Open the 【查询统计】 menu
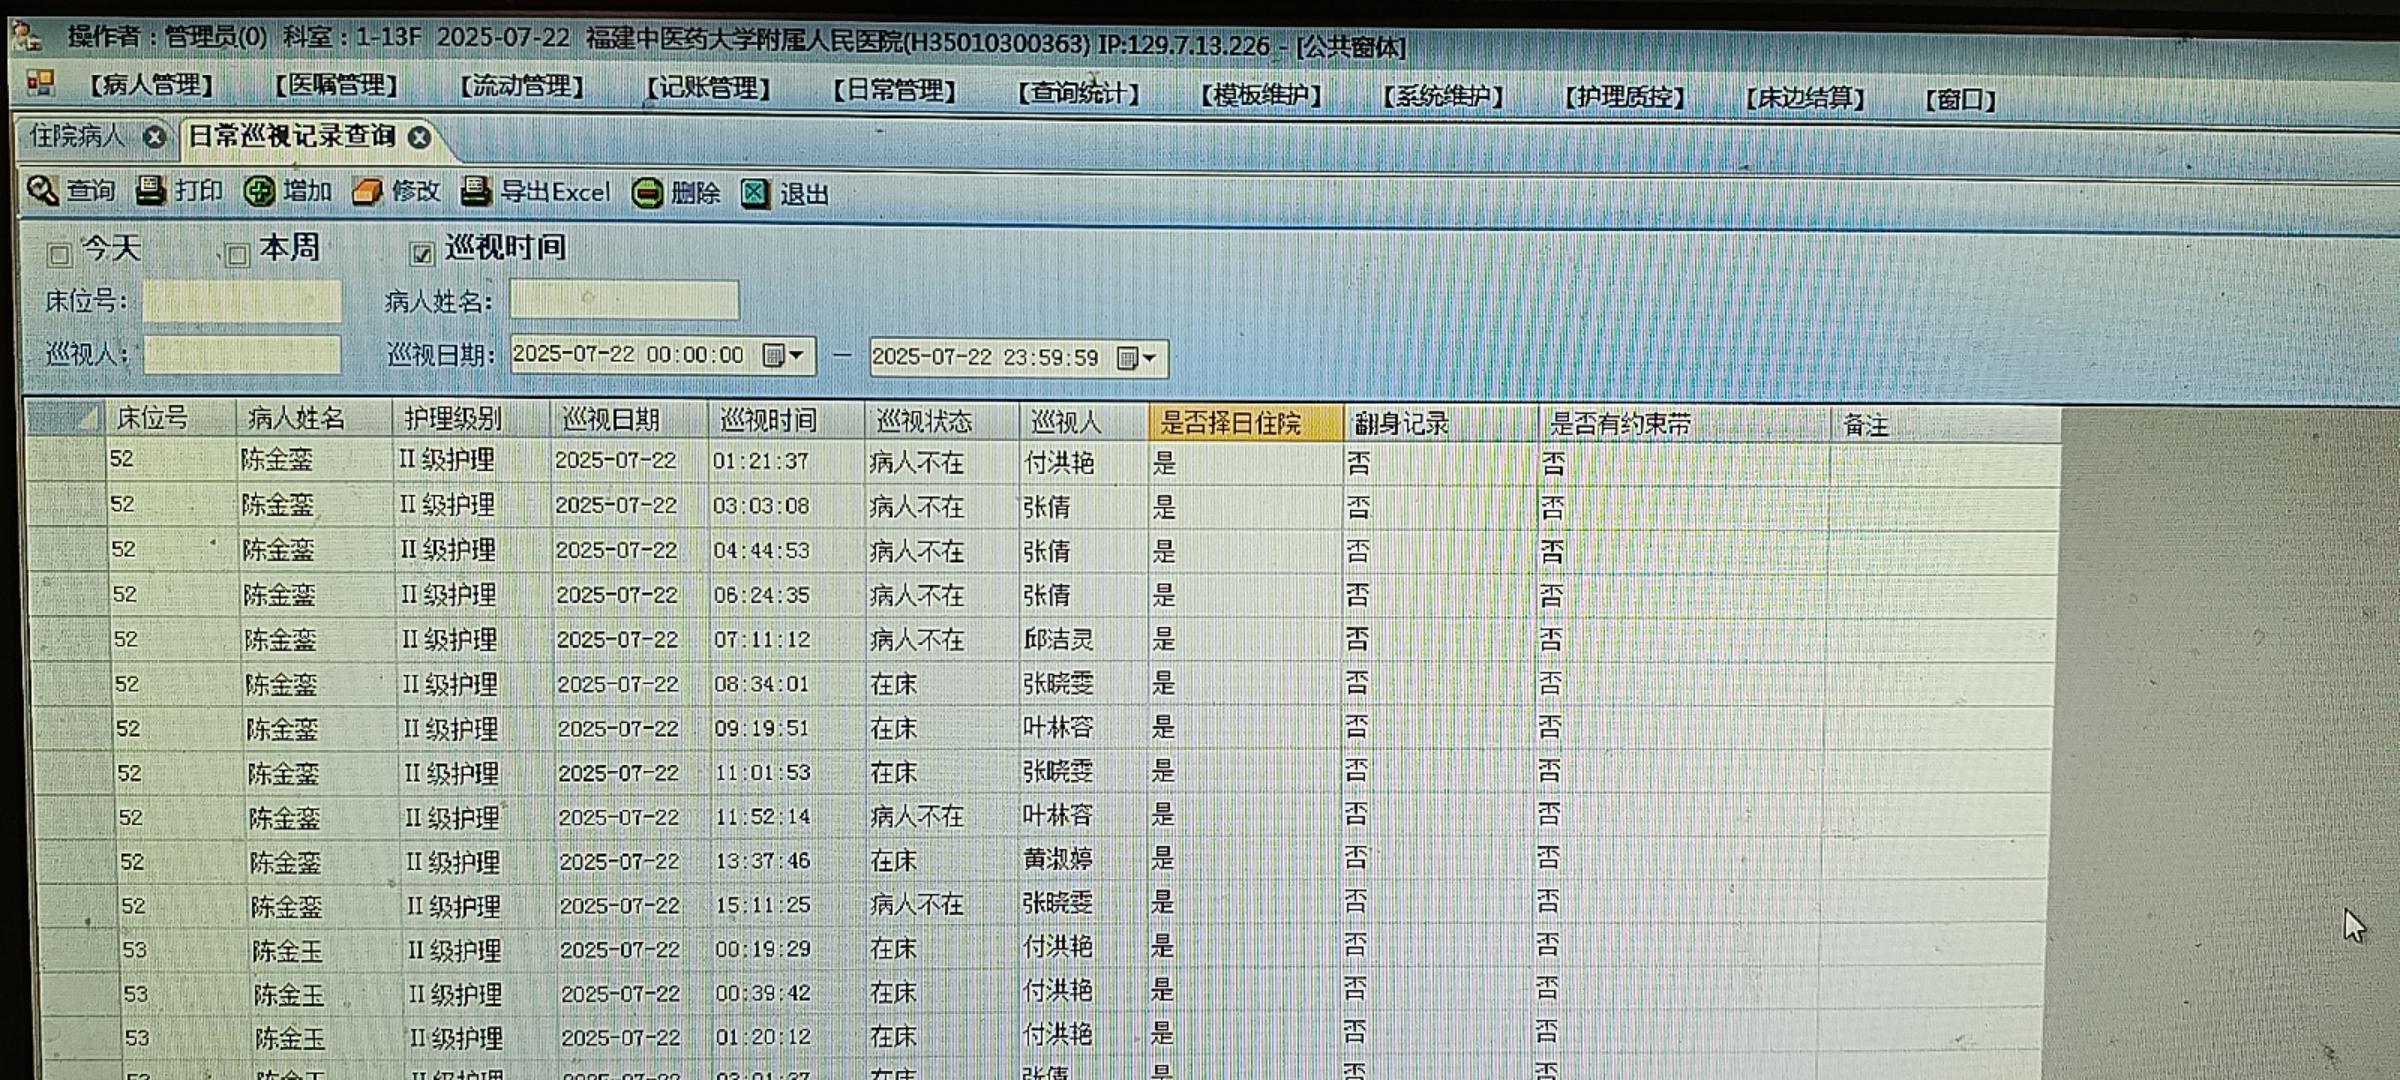Image resolution: width=2400 pixels, height=1080 pixels. [x=1078, y=94]
